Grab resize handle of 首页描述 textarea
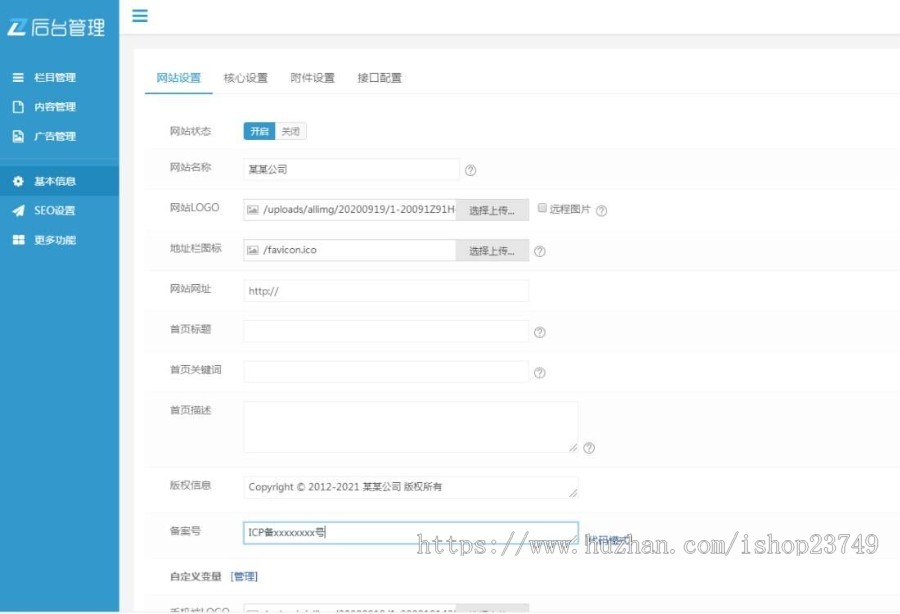 (573, 448)
